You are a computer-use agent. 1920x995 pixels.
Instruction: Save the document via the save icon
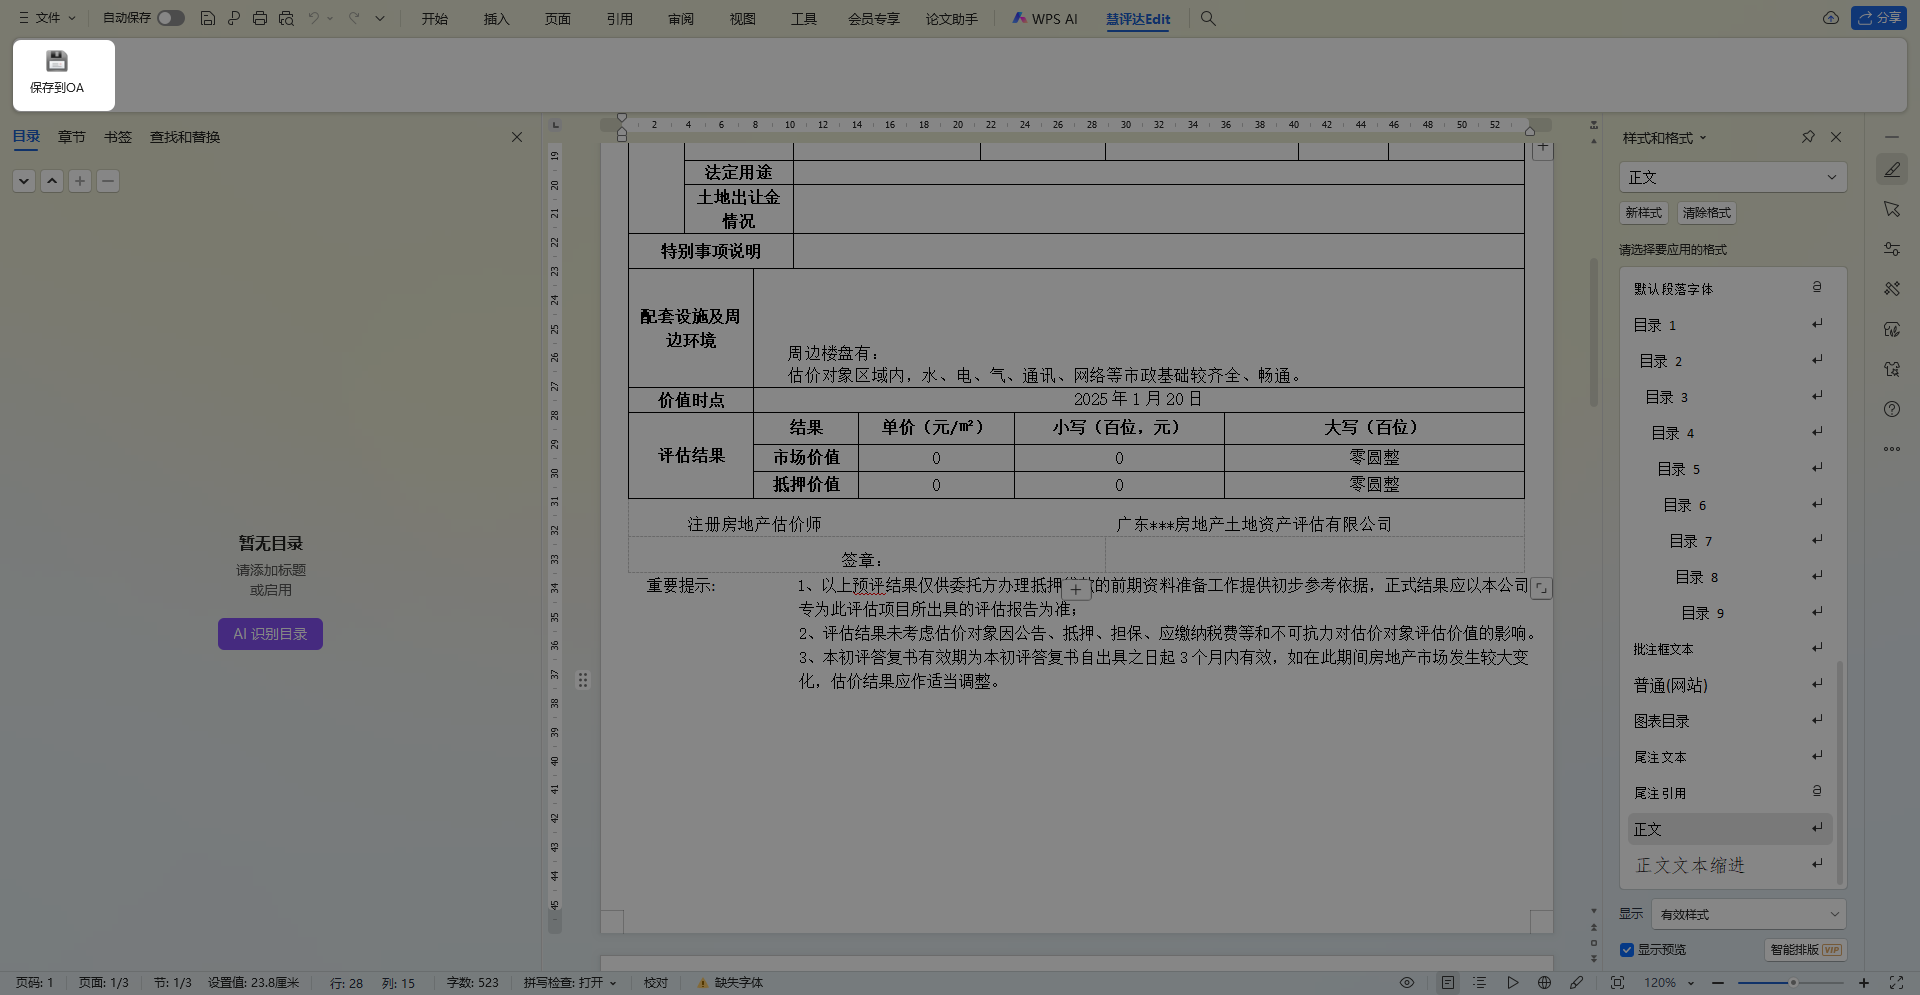coord(208,18)
